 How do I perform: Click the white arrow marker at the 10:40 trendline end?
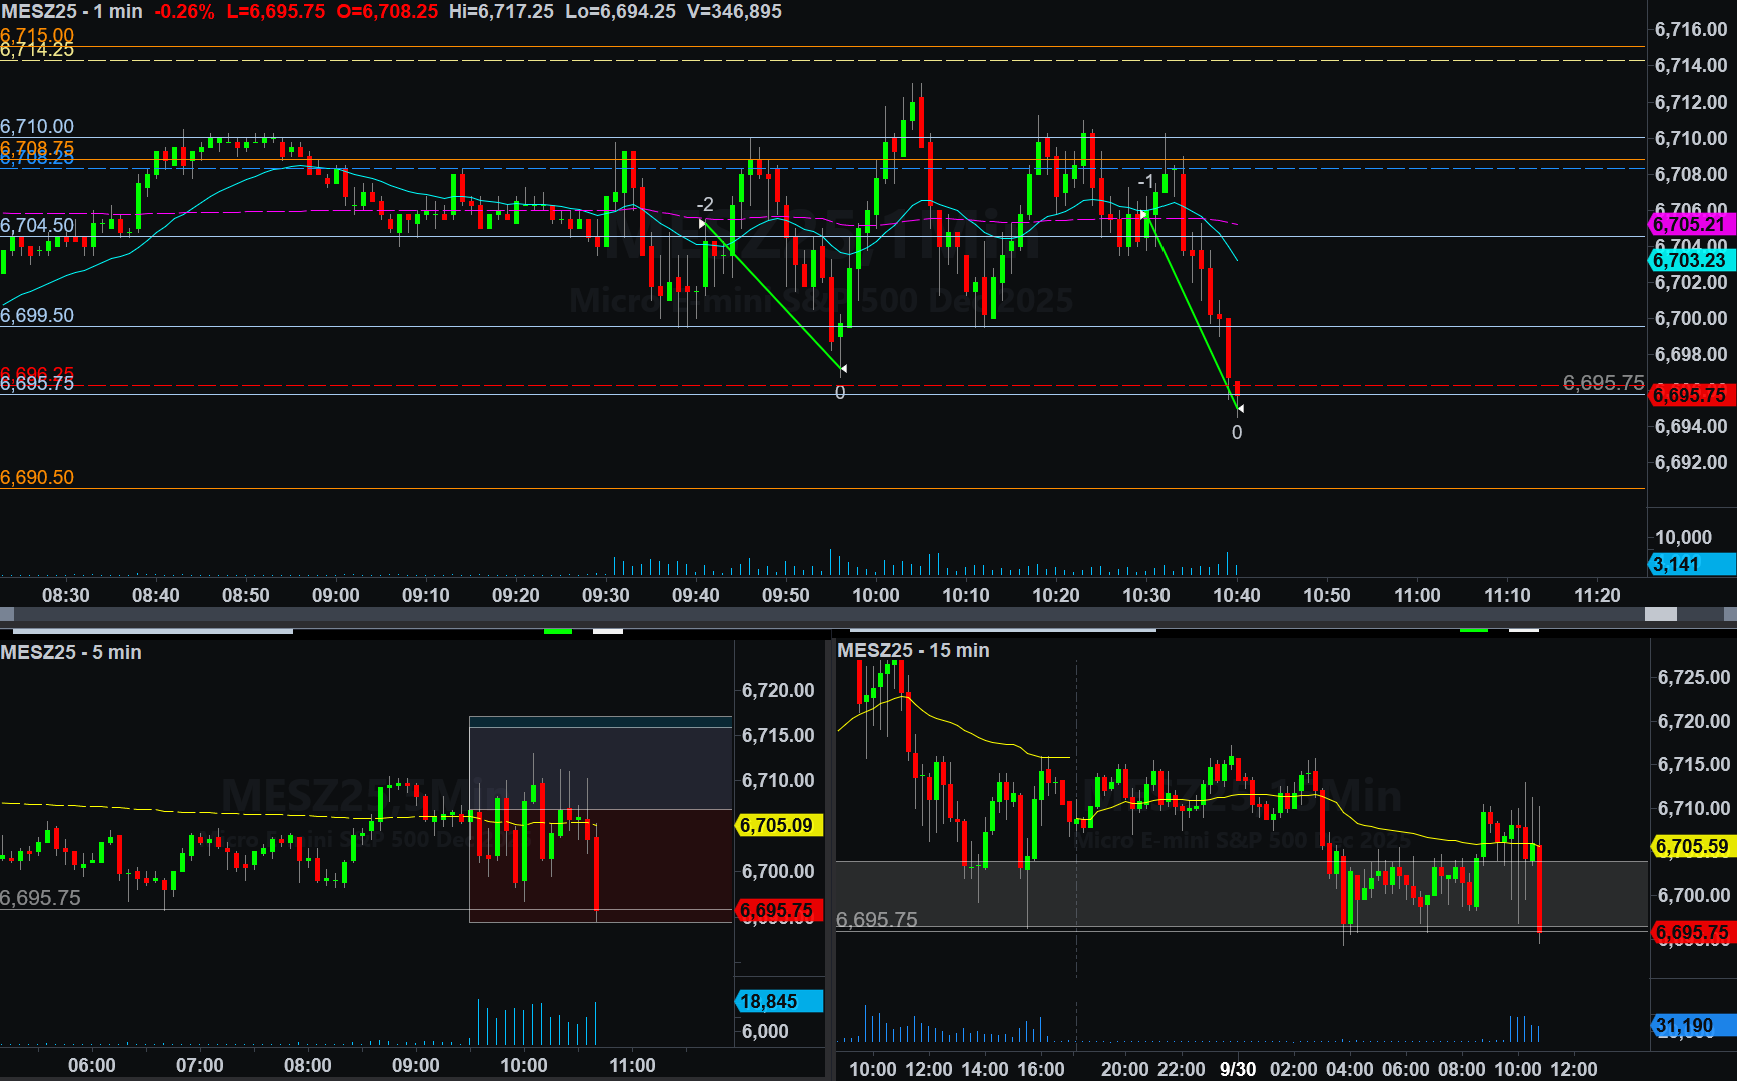[x=1240, y=408]
